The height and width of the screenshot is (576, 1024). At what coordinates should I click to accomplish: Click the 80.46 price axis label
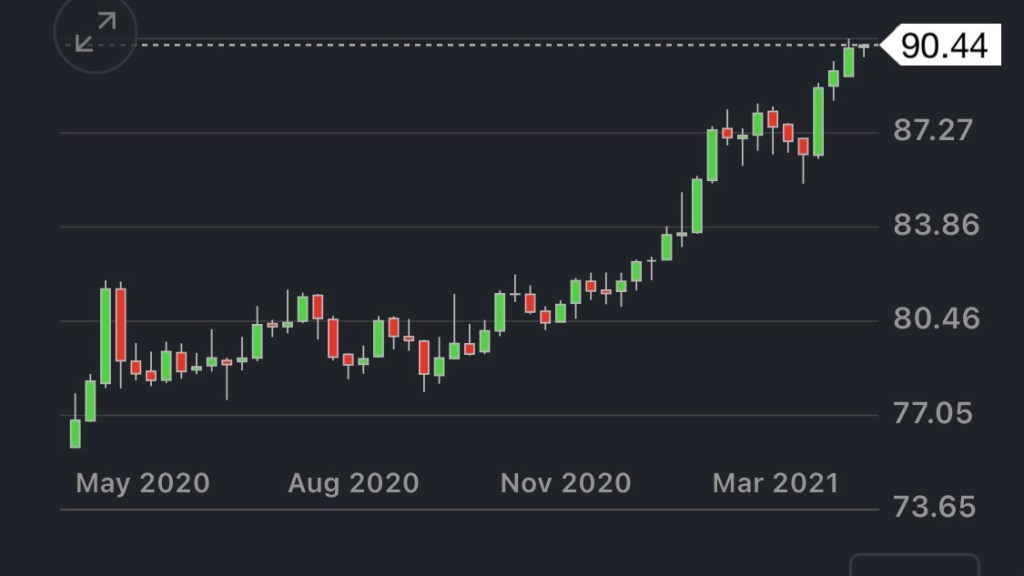[932, 319]
